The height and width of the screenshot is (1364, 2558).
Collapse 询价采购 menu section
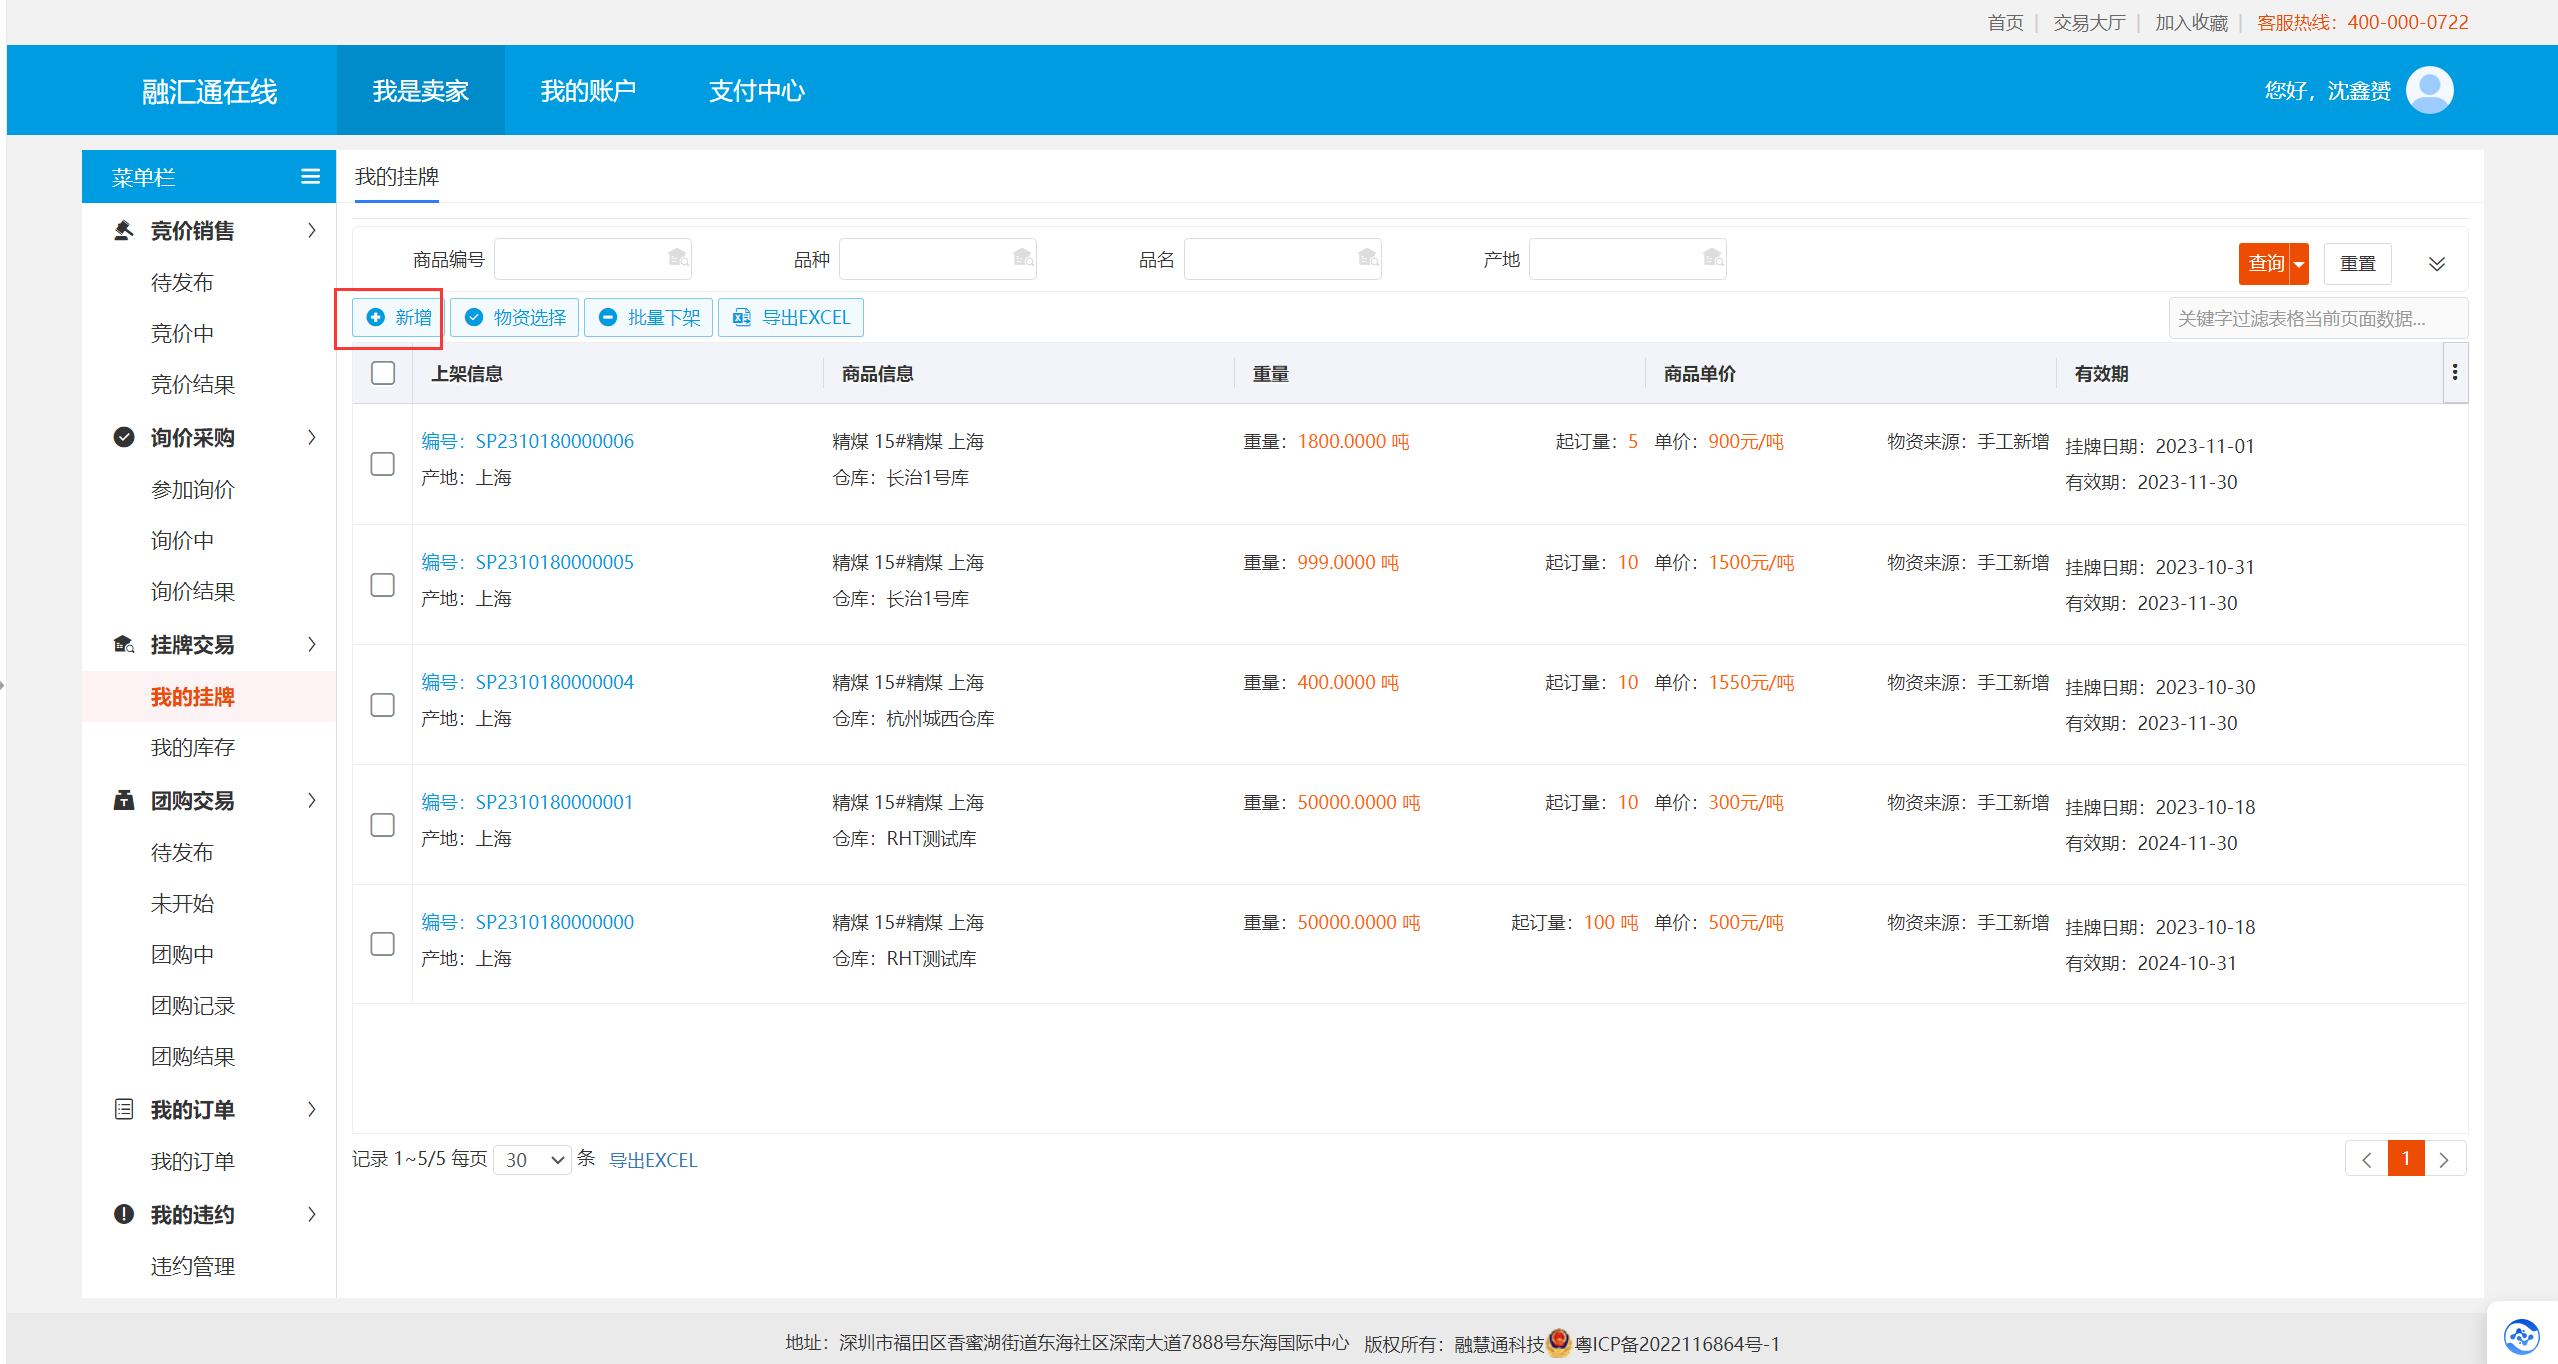tap(312, 437)
